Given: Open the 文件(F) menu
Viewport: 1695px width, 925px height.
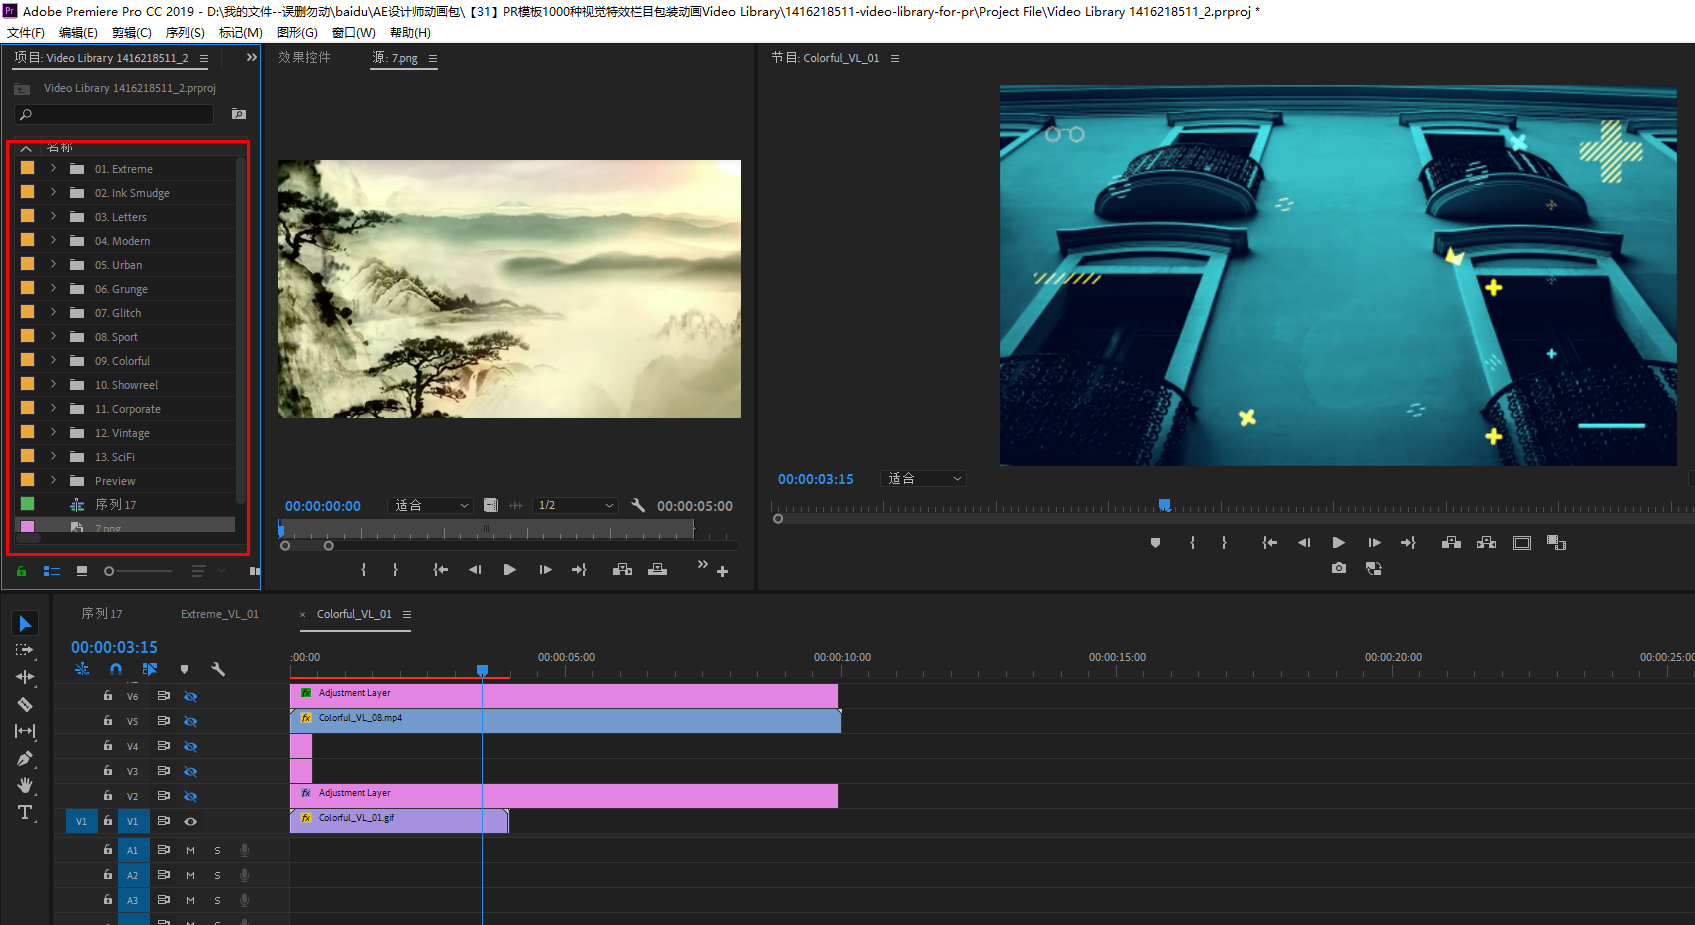Looking at the screenshot, I should [x=26, y=33].
